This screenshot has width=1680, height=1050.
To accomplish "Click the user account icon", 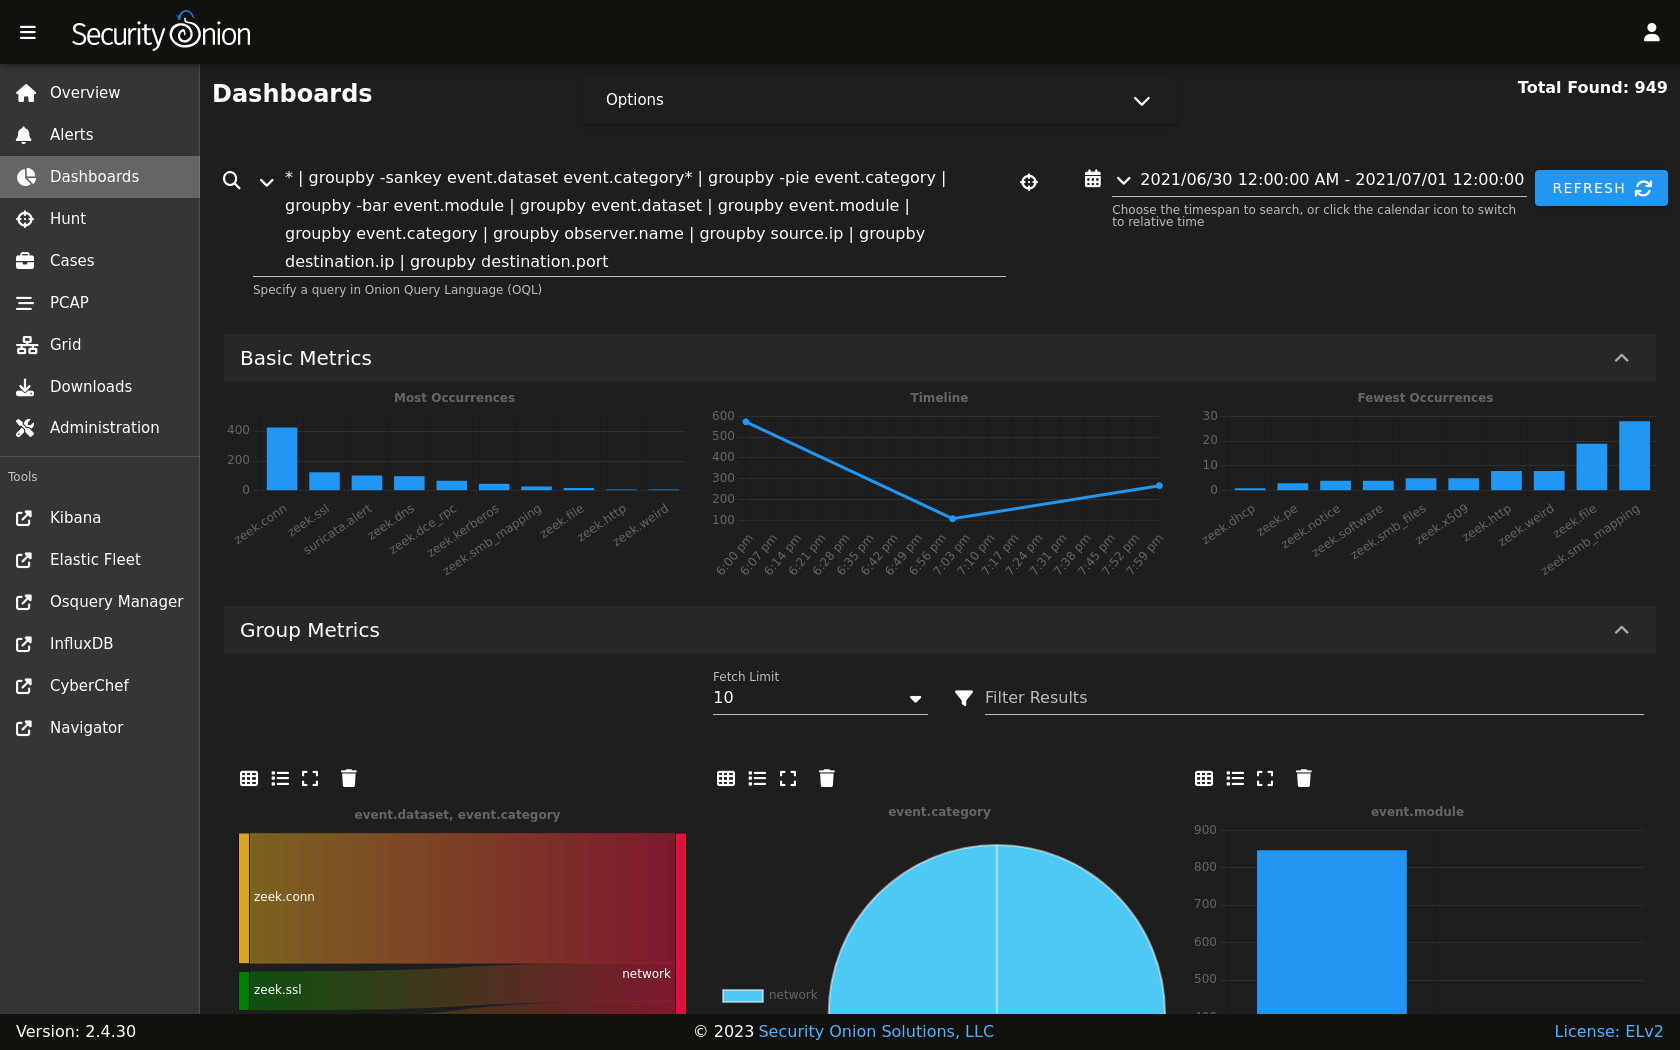I will [x=1651, y=33].
